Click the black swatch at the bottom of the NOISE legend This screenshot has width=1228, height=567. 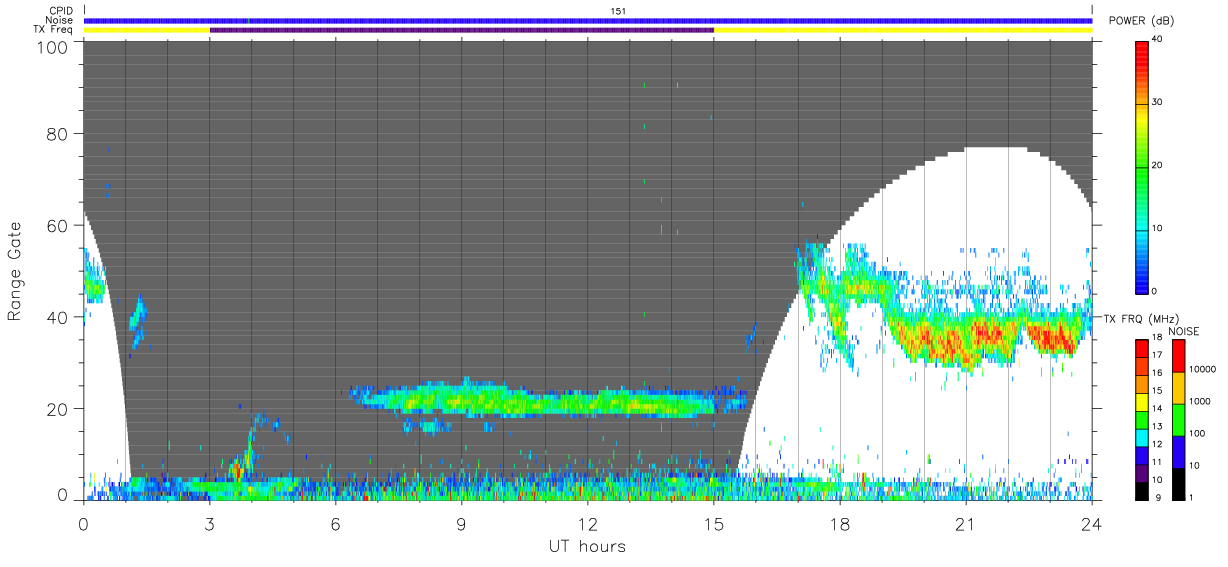1178,482
